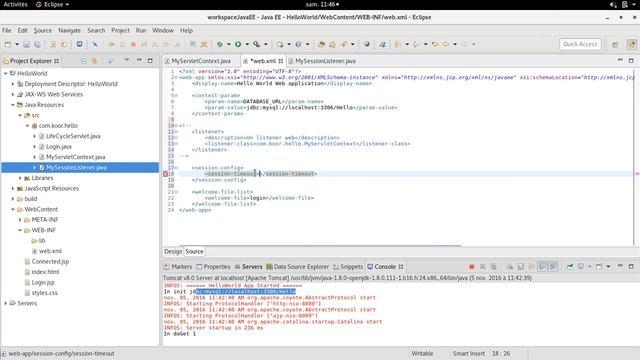The width and height of the screenshot is (640, 360).
Task: Open the Markers view tab
Action: [x=178, y=267]
